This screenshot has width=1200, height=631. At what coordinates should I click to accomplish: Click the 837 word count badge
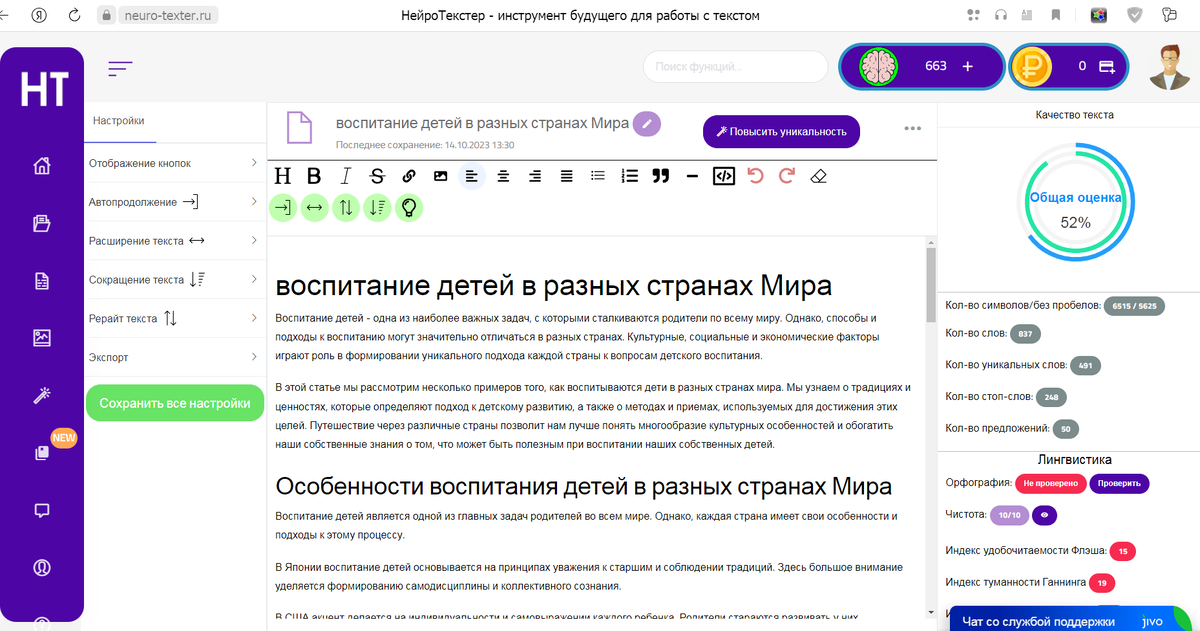[x=1026, y=333]
